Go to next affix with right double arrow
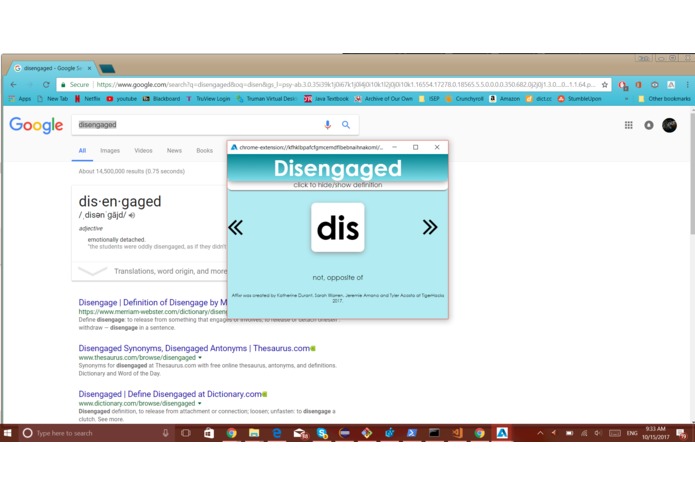Image resolution: width=695 pixels, height=494 pixels. click(x=429, y=227)
